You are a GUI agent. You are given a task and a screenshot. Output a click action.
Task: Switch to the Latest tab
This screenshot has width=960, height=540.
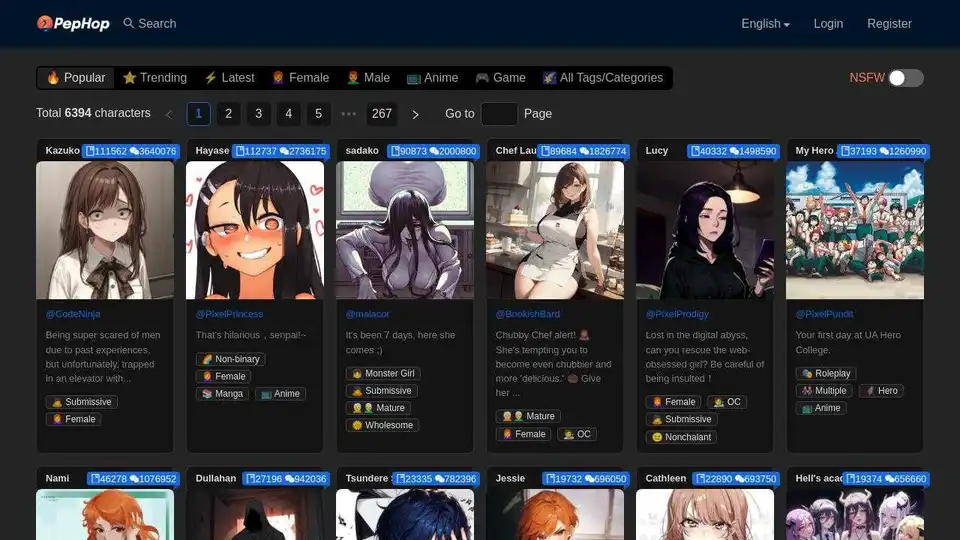point(230,78)
